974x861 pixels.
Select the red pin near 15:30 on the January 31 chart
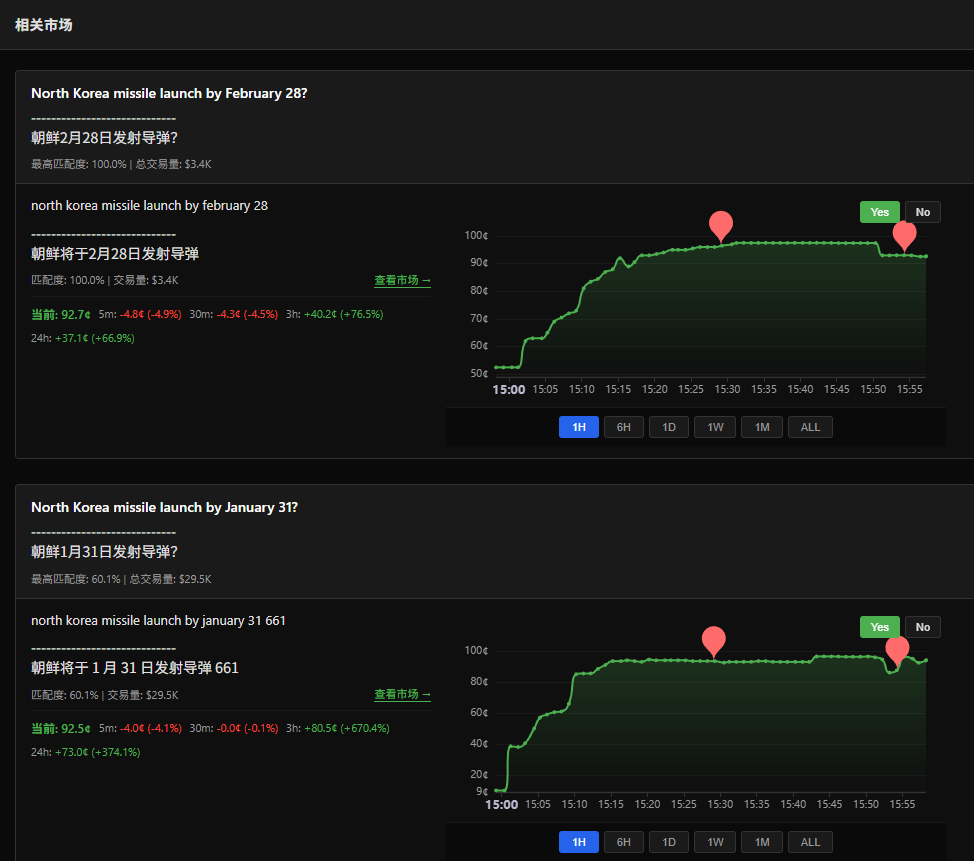pos(713,639)
